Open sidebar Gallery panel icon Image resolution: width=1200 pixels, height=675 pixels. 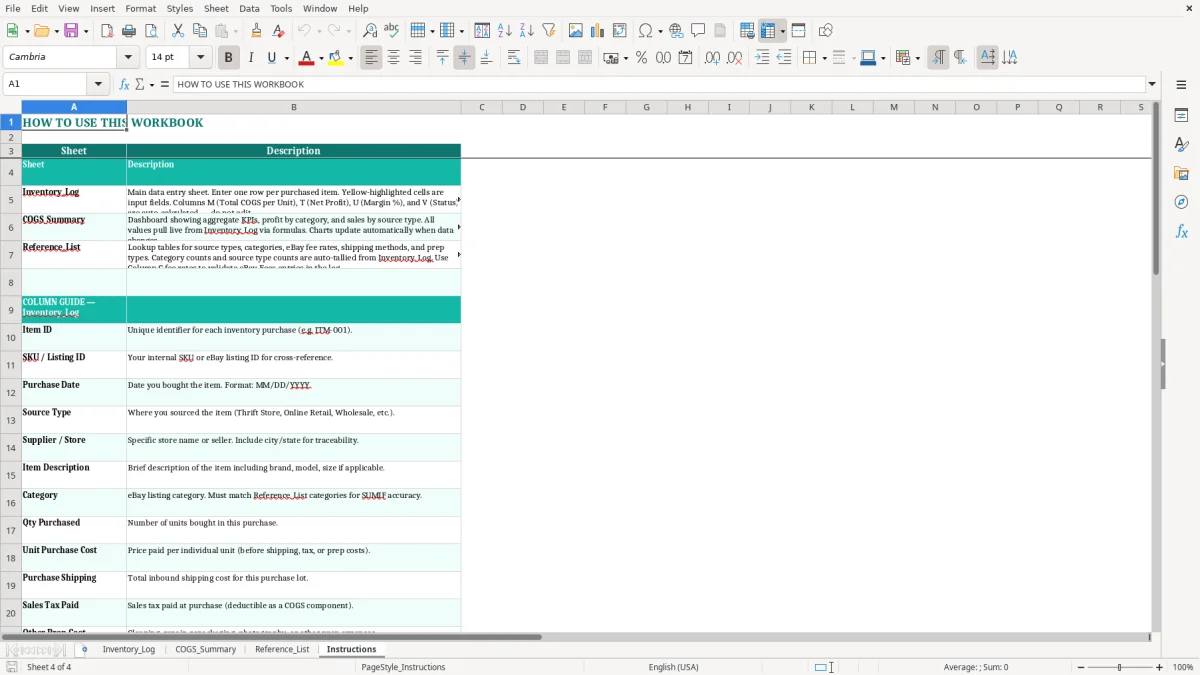tap(1181, 174)
